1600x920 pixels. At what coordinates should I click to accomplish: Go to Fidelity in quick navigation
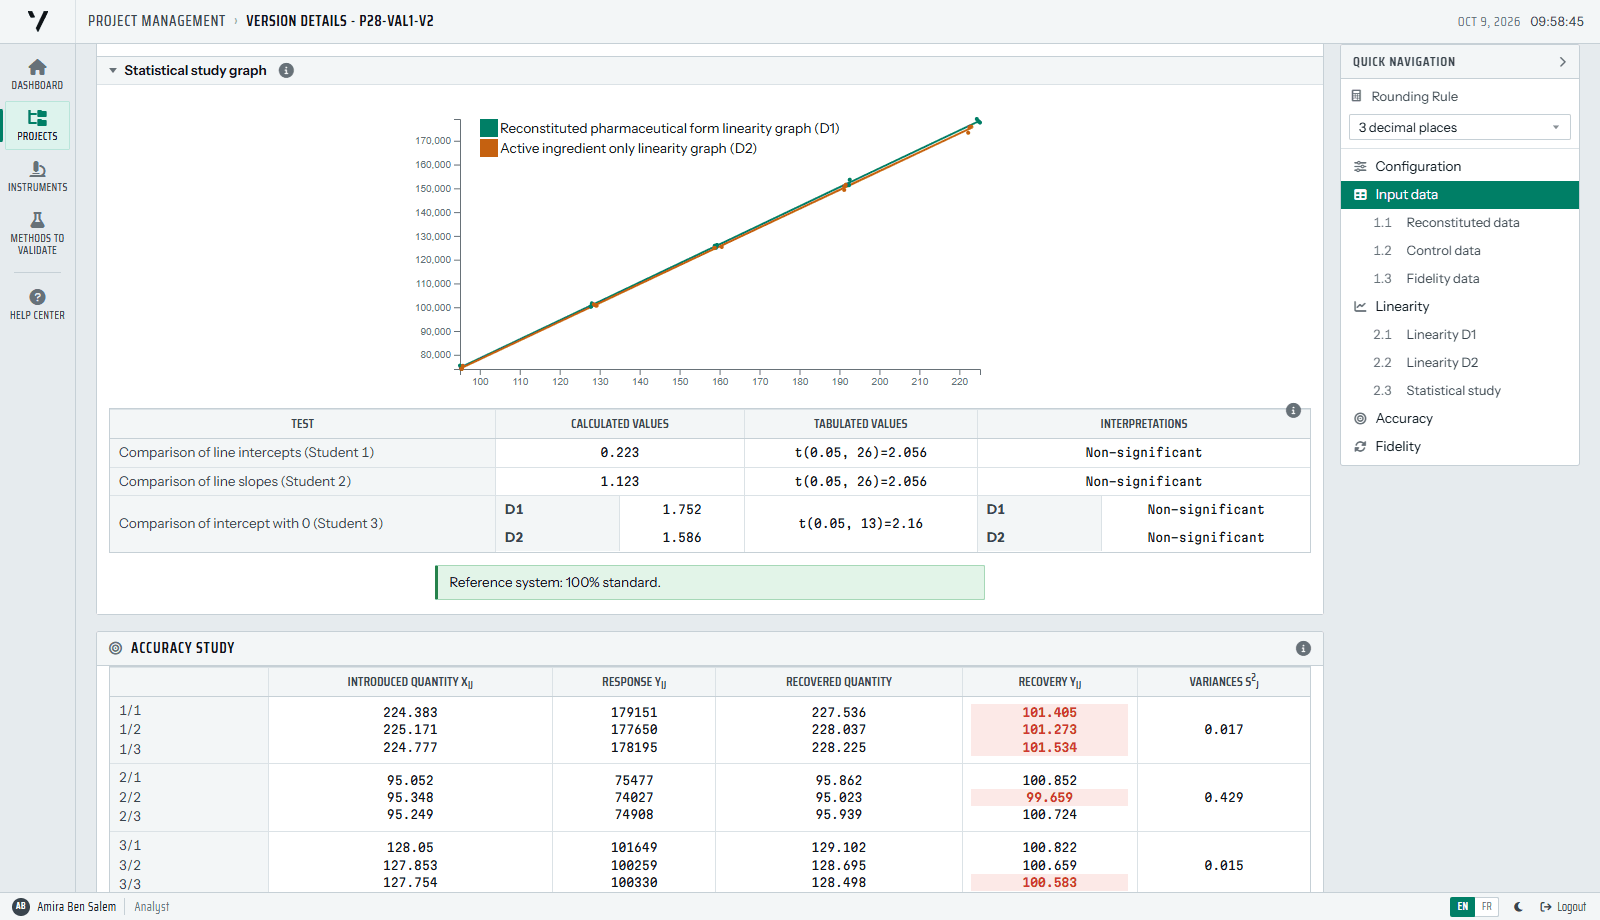(x=1459, y=446)
